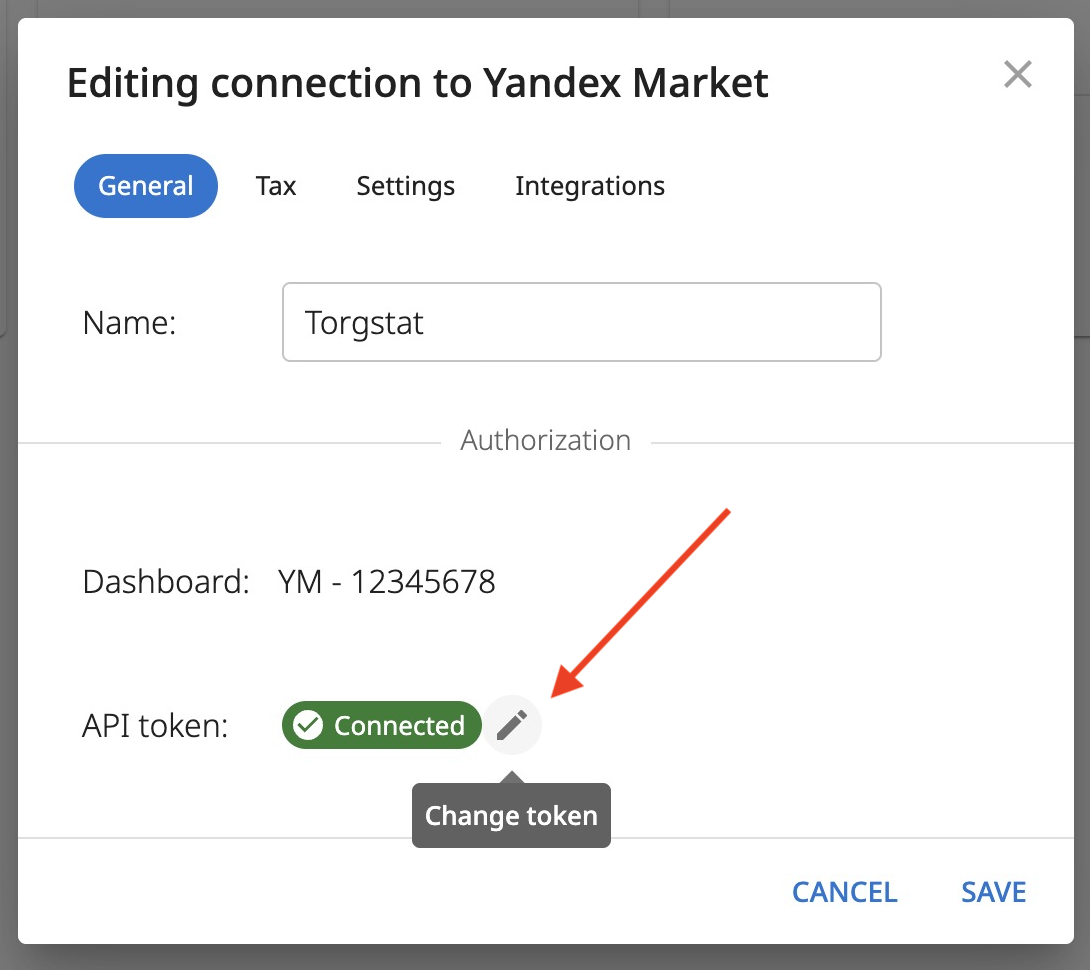Click the Change token tooltip
This screenshot has height=970, width=1090.
point(511,815)
